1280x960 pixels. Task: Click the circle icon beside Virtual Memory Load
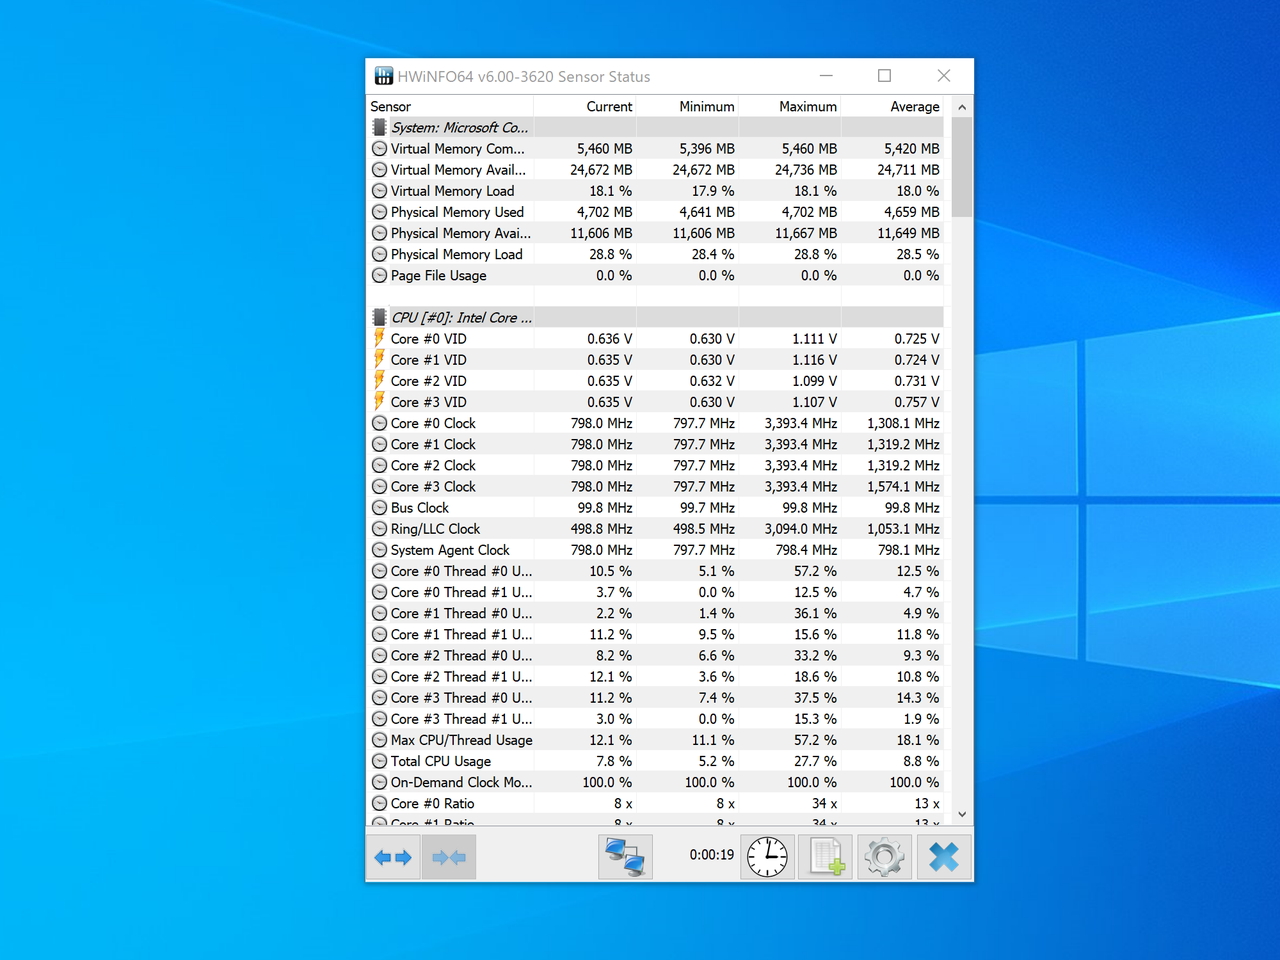click(x=379, y=191)
